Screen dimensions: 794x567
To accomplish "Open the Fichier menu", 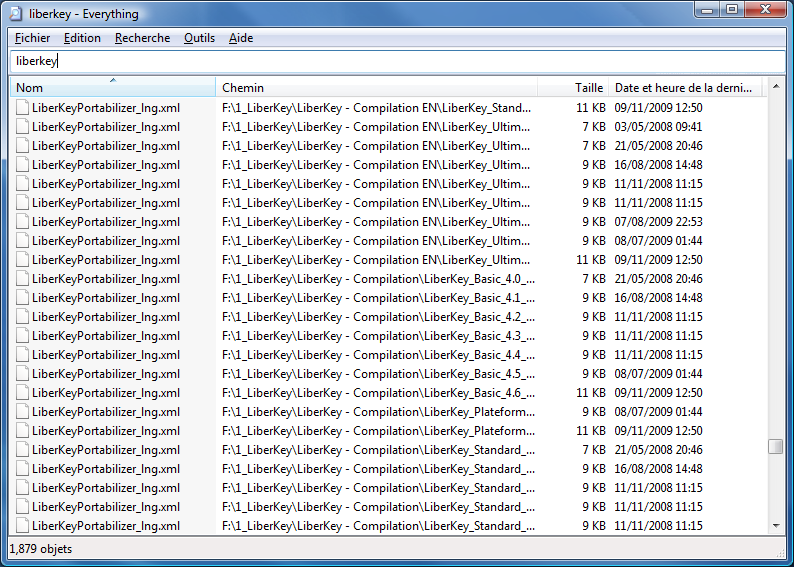I will pos(32,38).
